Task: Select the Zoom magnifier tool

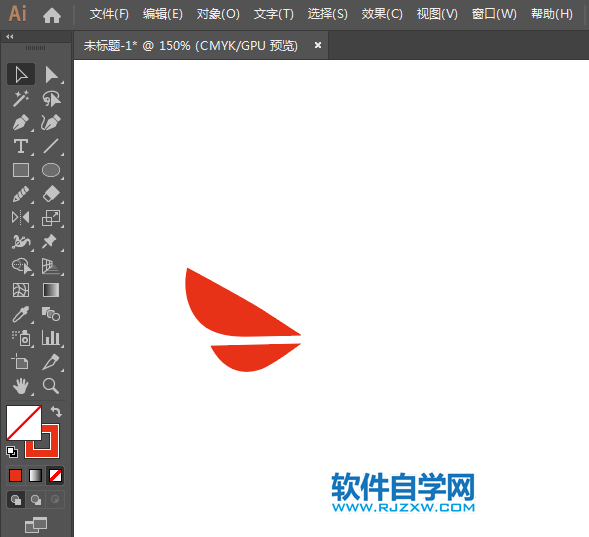Action: pos(51,386)
